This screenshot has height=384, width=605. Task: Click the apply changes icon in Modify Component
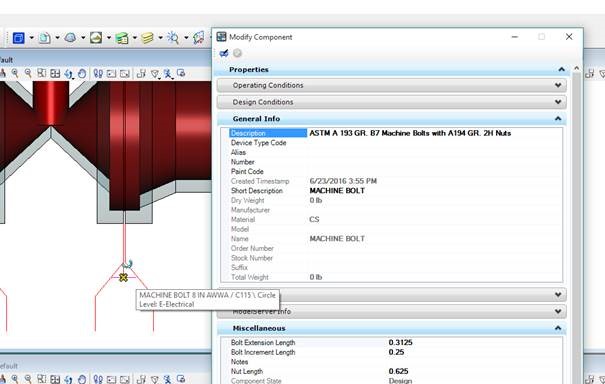pyautogui.click(x=224, y=53)
